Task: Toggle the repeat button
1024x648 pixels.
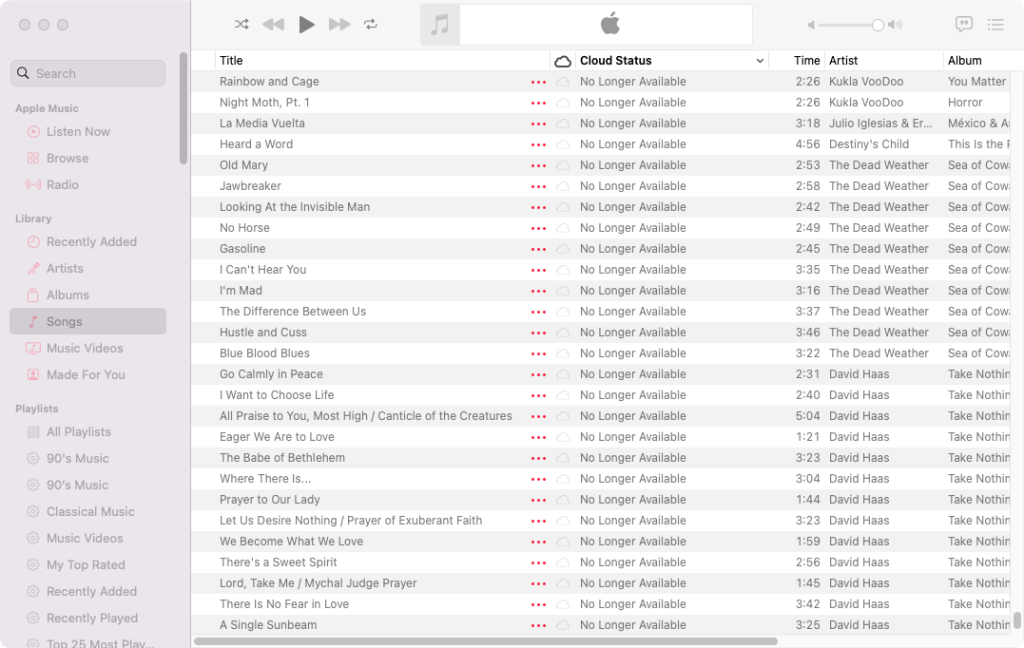Action: click(x=371, y=24)
